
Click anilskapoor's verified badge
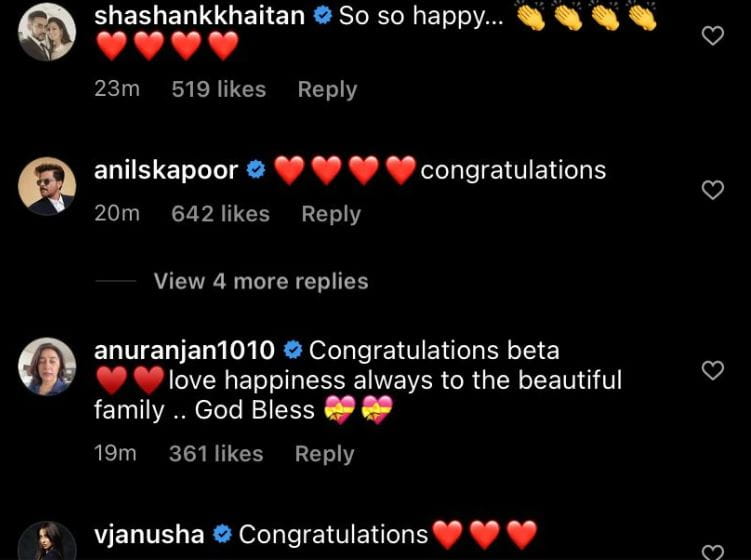point(256,170)
